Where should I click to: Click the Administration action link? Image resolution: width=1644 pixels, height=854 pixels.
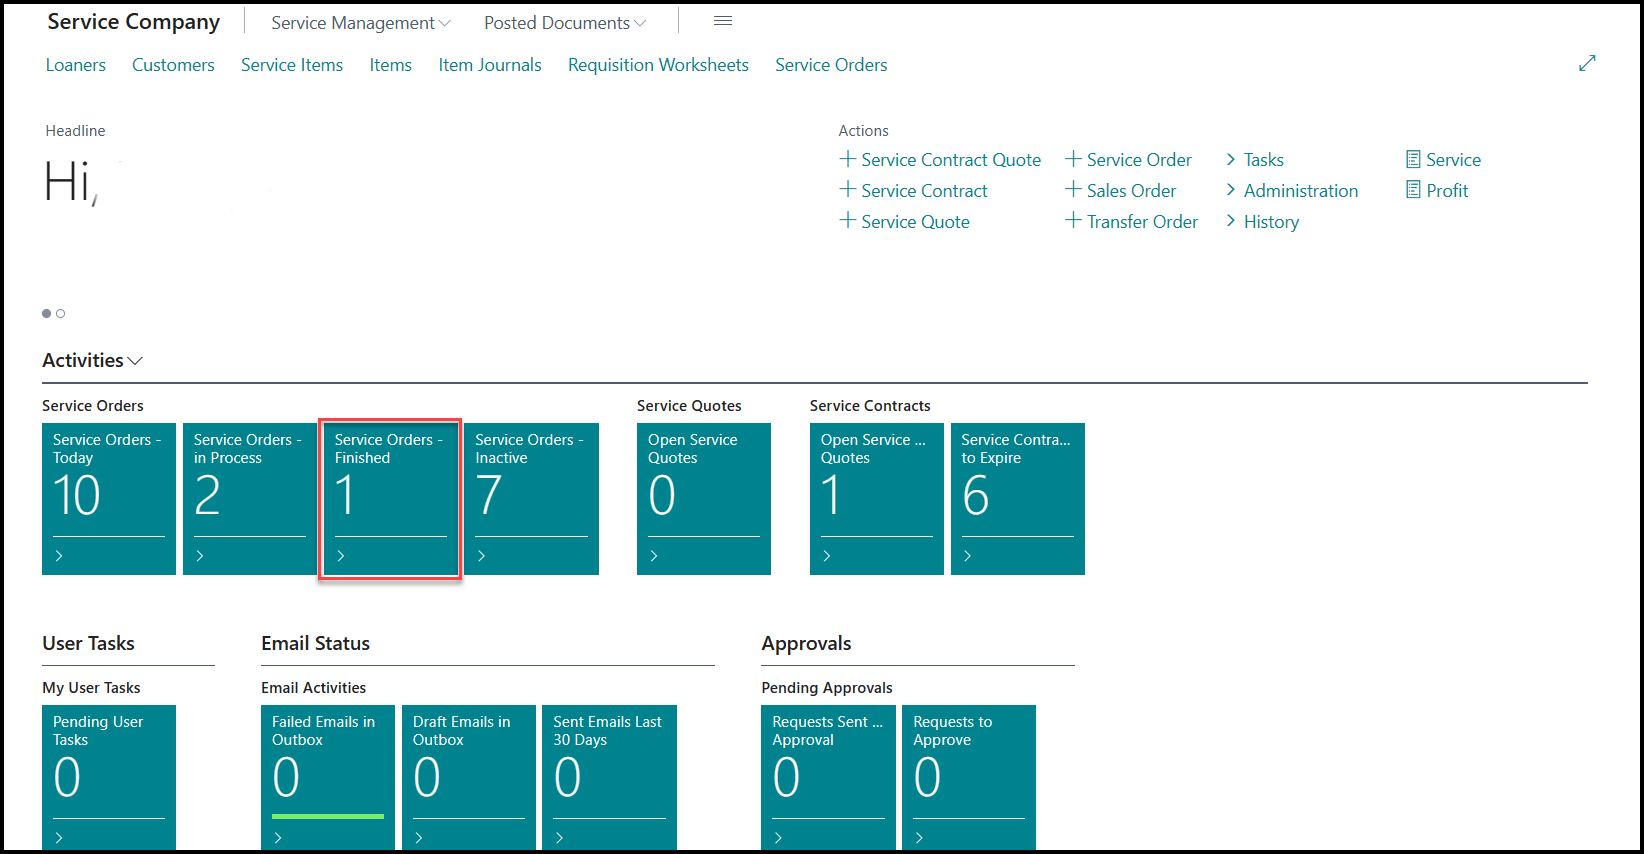1301,191
